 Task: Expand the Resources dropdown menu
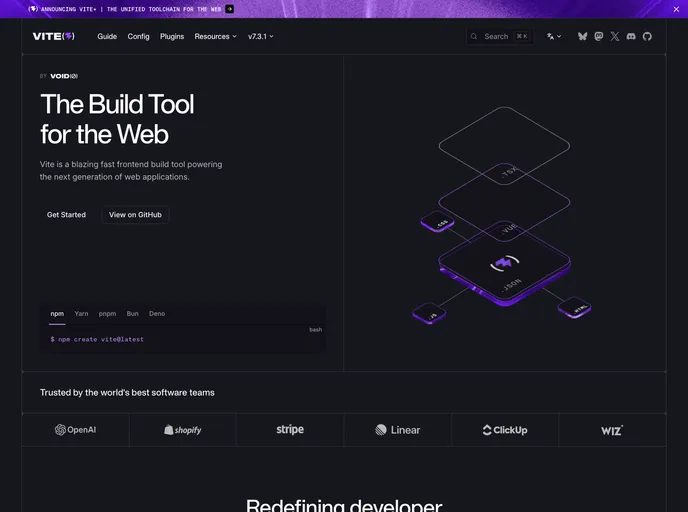(215, 36)
